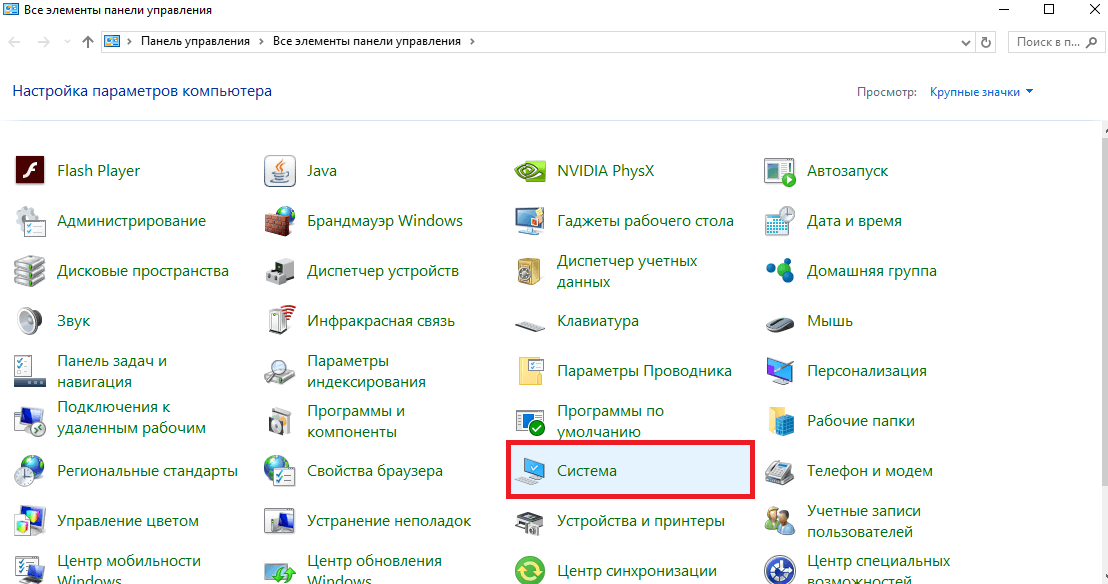
Task: Open the Дата и время calendar icon
Action: 780,221
